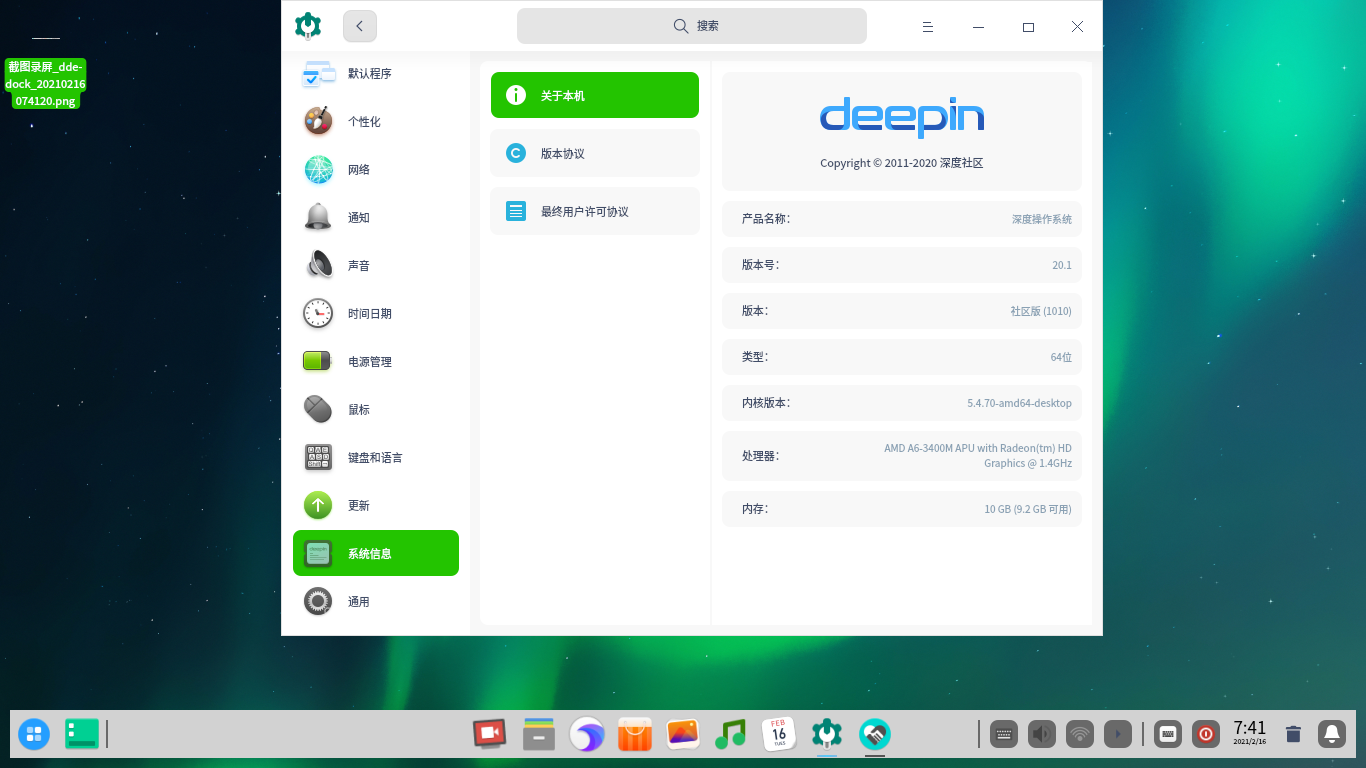Click the deepin logo image
Image resolution: width=1366 pixels, height=768 pixels.
click(x=902, y=117)
